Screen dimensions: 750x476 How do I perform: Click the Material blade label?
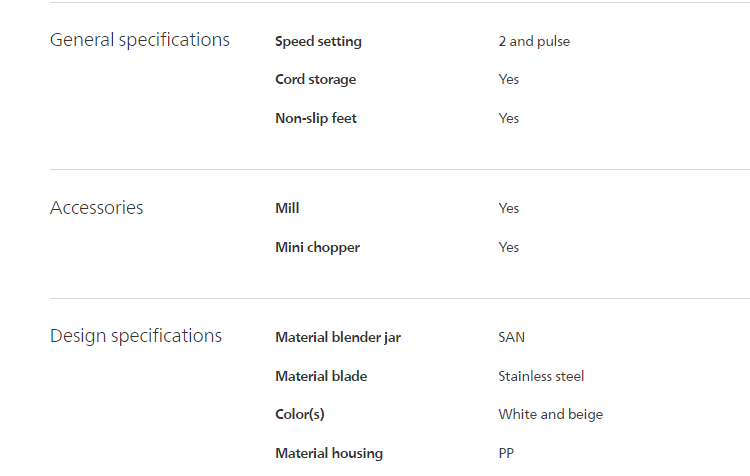click(x=321, y=376)
